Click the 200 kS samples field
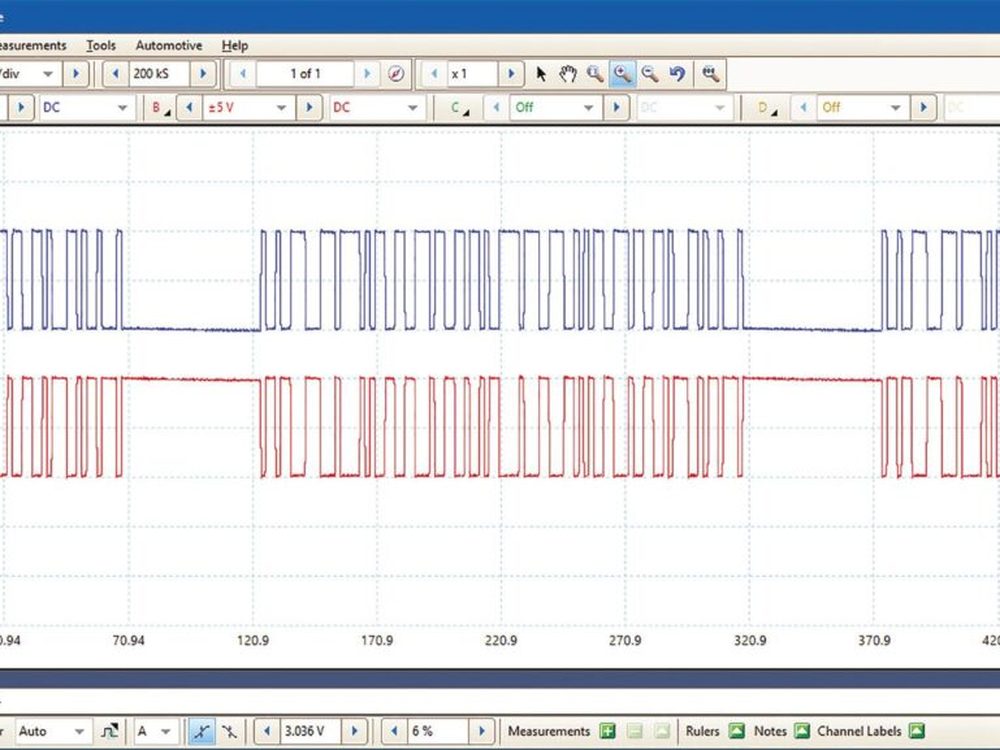Viewport: 1000px width, 750px height. tap(159, 74)
